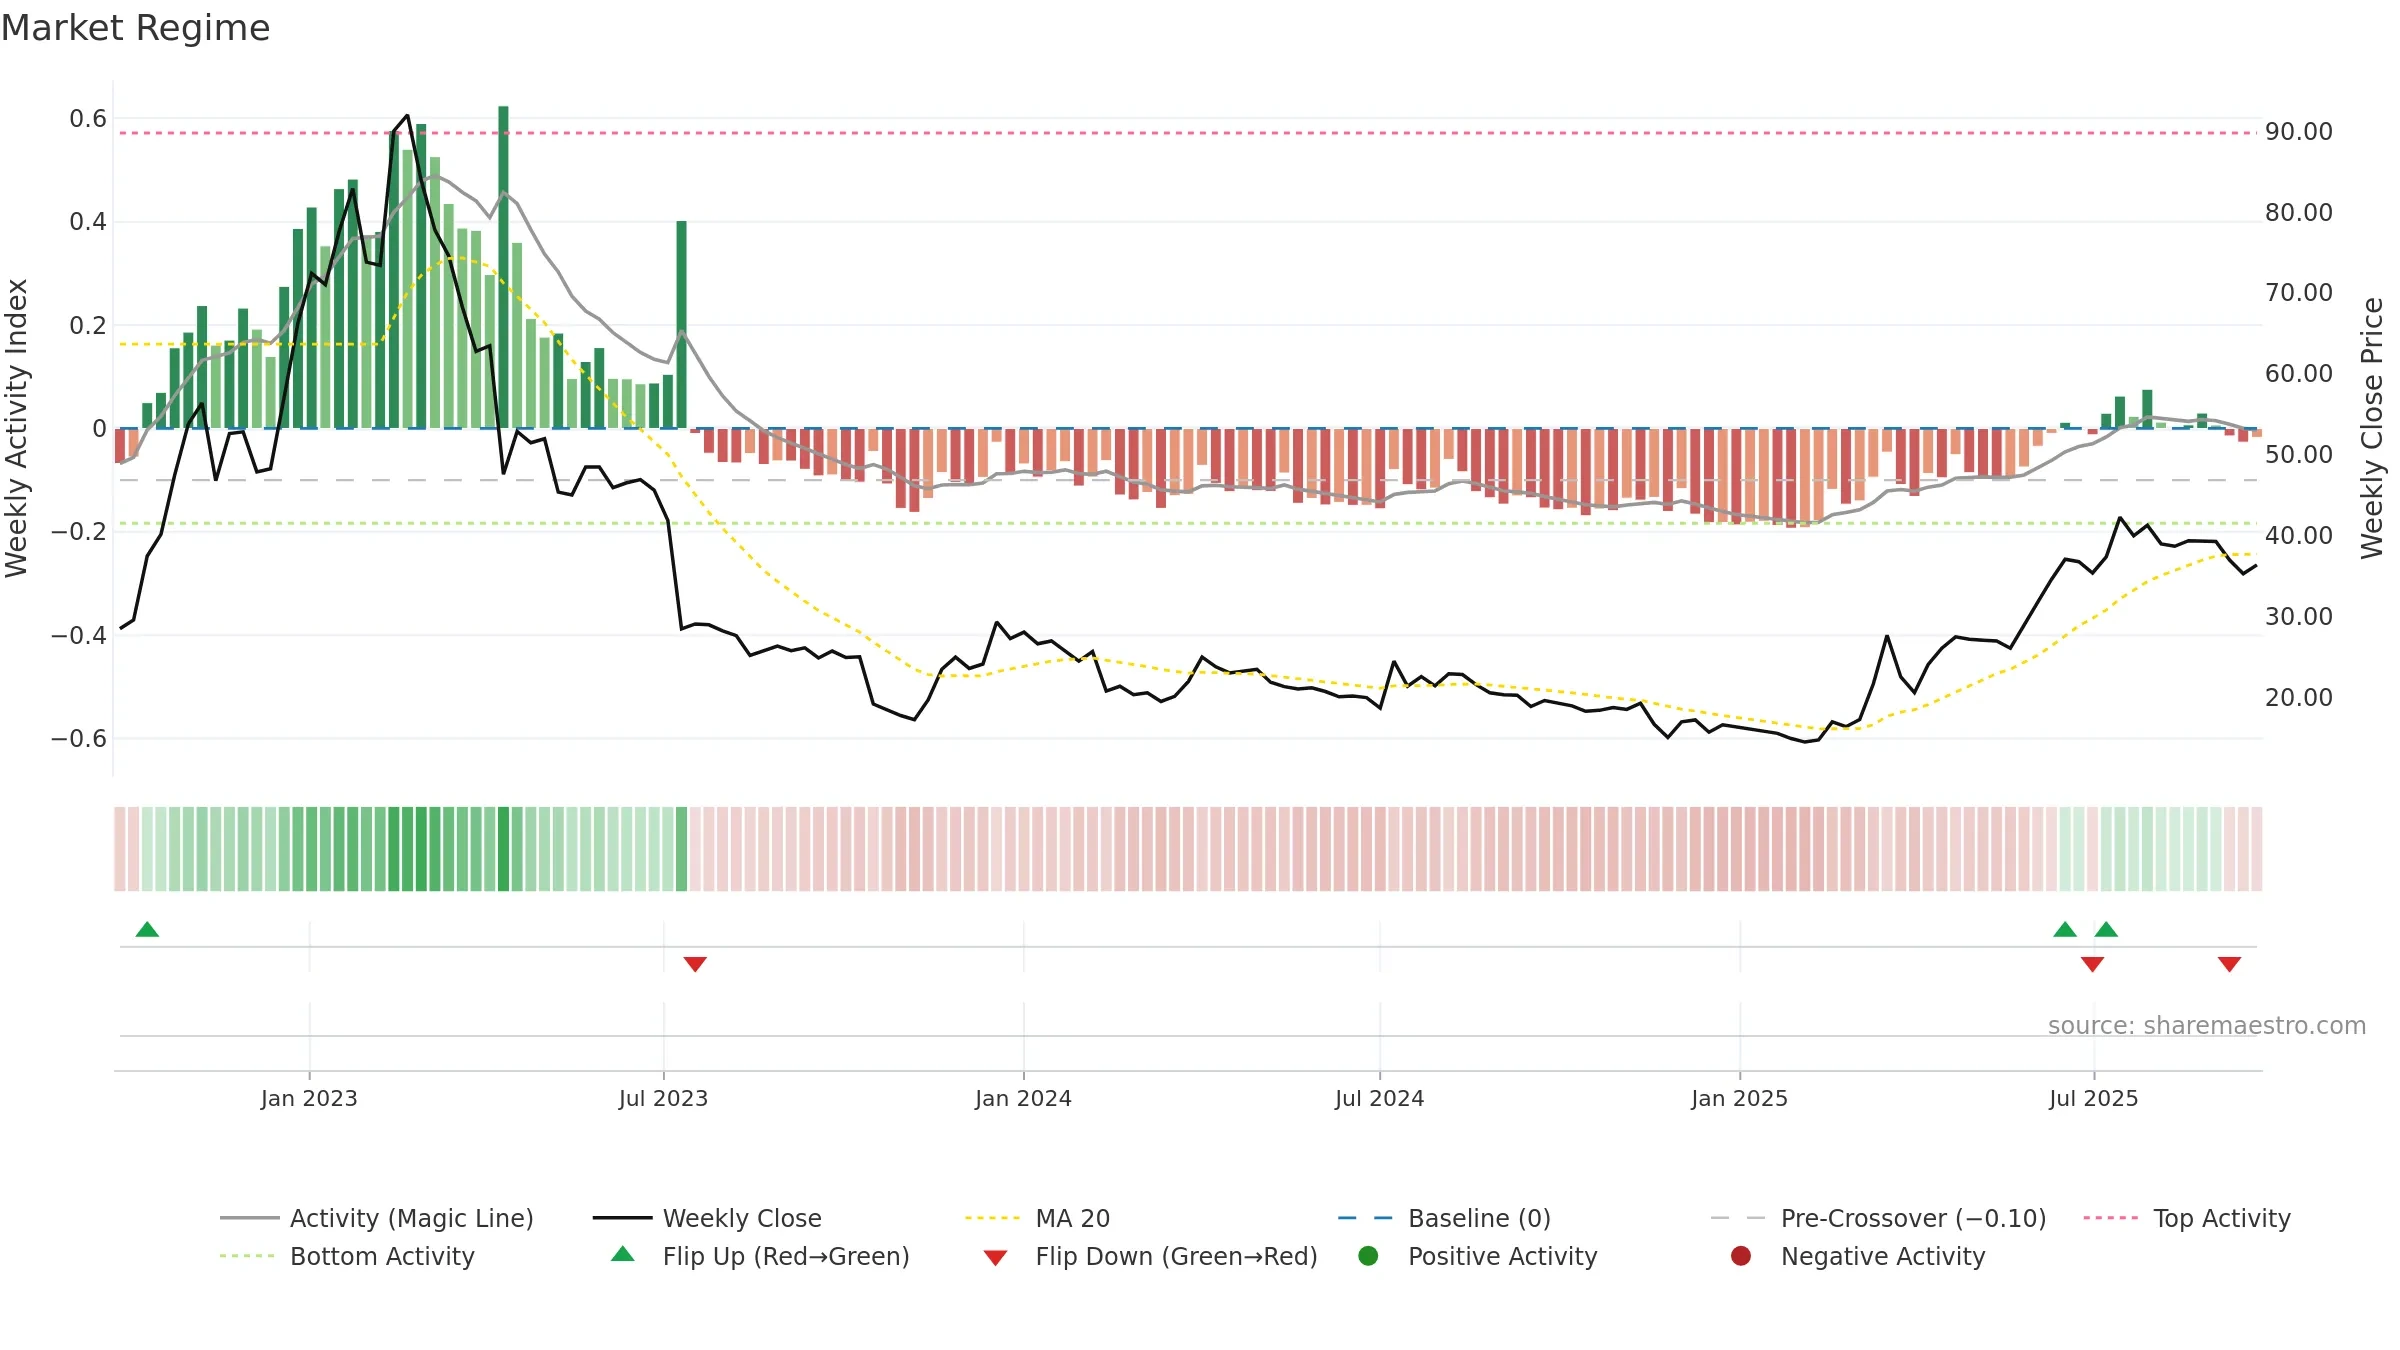2400x1350 pixels.
Task: Click the Jan 2023 x-axis label
Action: click(309, 1098)
